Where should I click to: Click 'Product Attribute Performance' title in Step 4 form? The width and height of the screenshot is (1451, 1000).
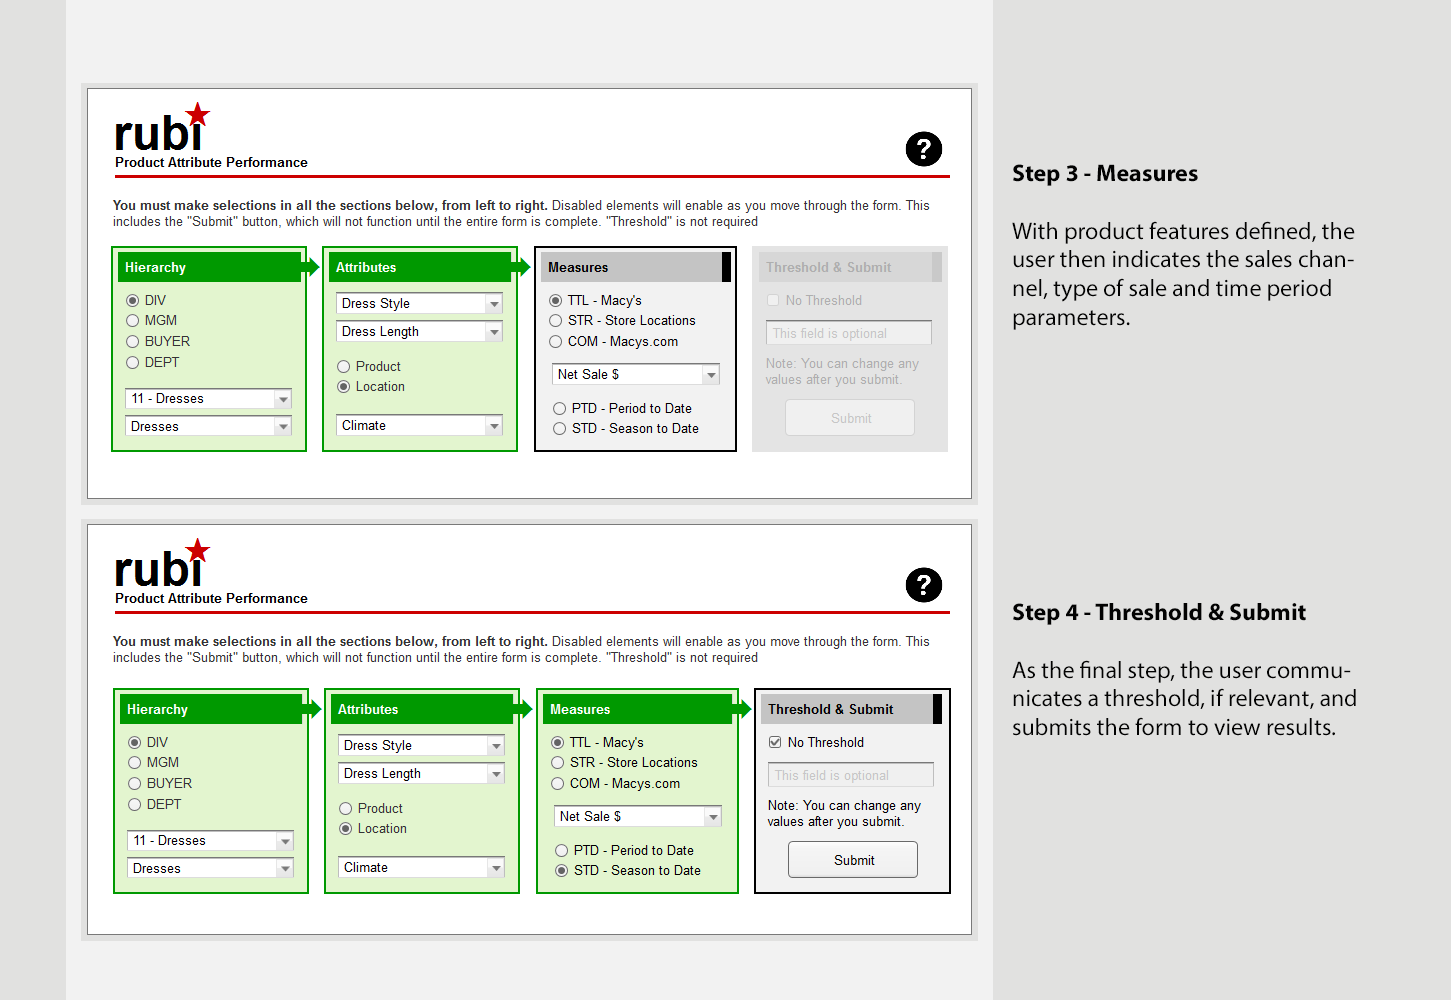point(211,598)
